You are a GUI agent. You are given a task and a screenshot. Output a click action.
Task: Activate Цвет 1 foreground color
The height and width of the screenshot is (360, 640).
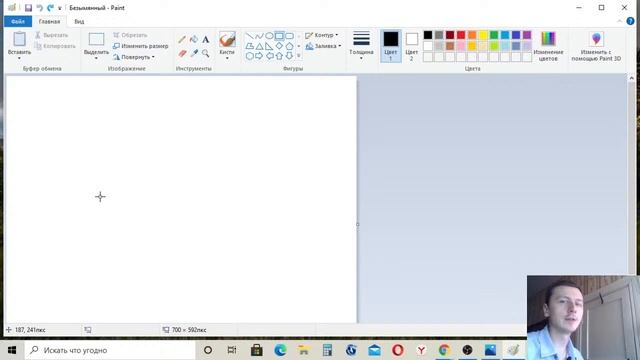tap(391, 46)
